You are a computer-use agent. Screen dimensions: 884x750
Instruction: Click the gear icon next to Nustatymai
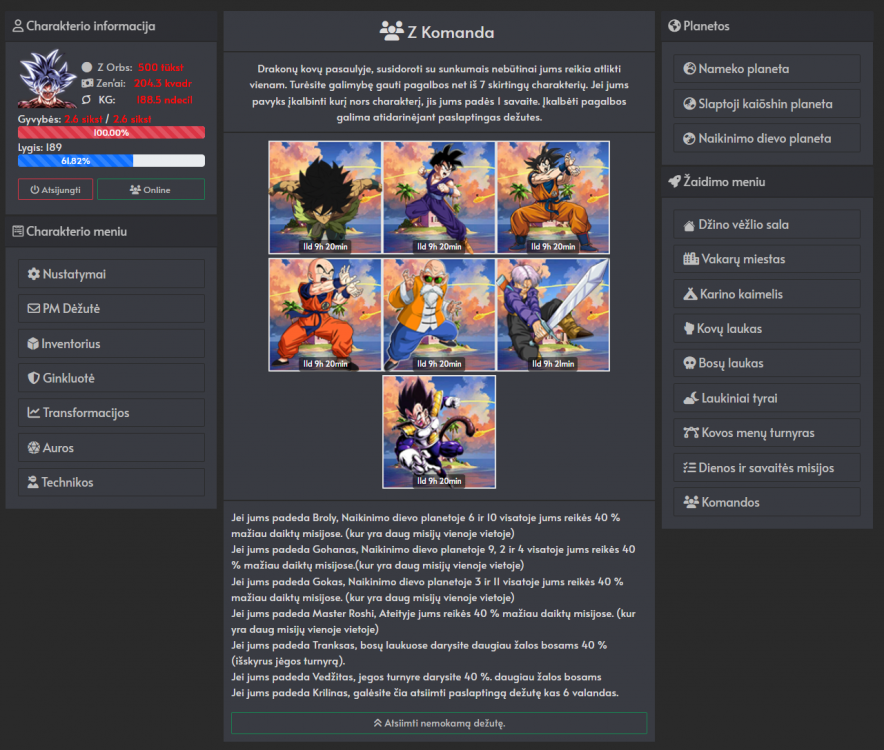point(34,274)
